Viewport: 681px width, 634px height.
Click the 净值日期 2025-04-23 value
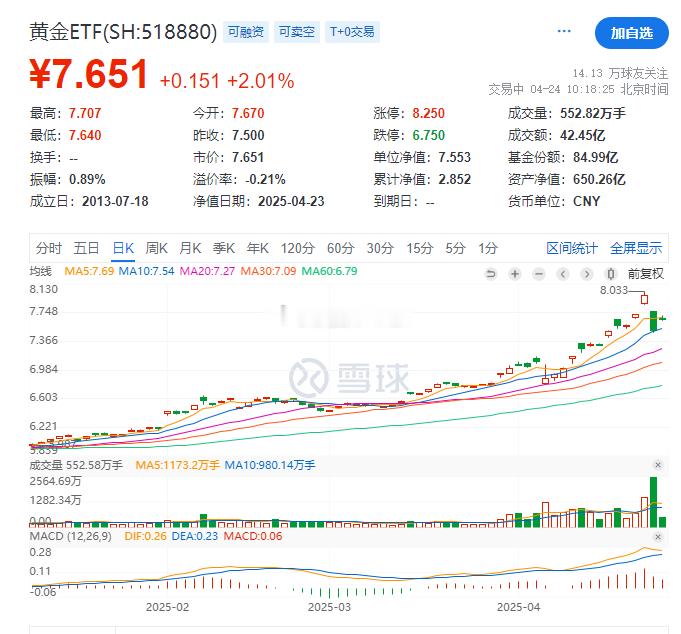(291, 201)
